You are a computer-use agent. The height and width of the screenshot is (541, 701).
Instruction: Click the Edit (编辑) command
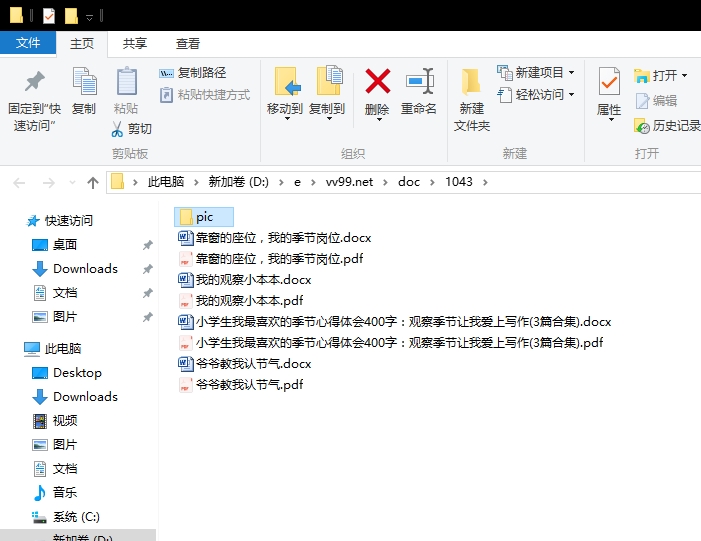656,101
